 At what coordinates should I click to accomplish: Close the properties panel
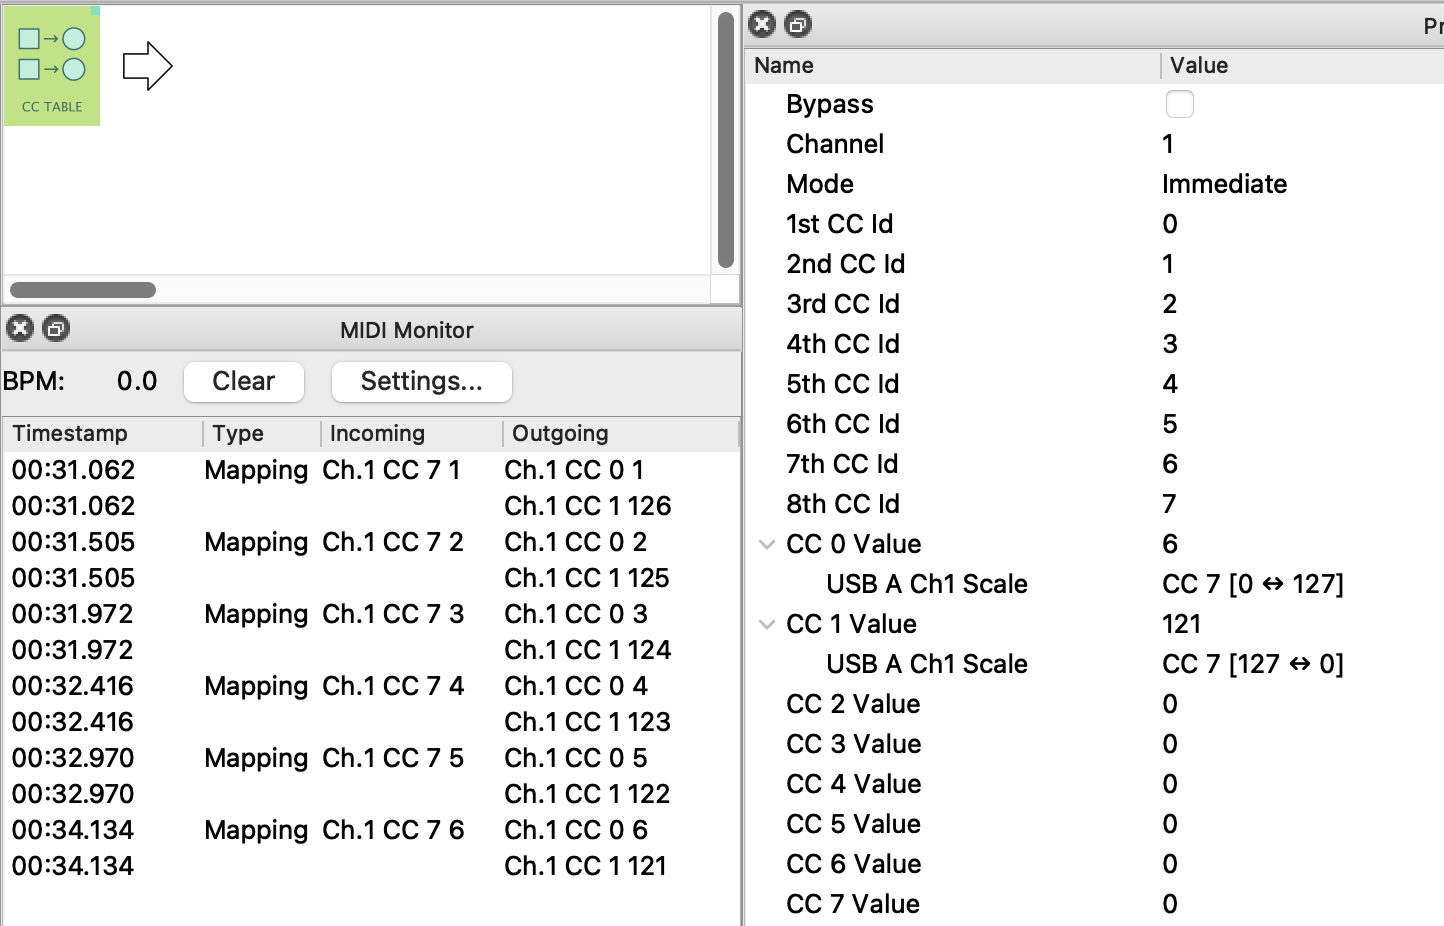coord(762,24)
